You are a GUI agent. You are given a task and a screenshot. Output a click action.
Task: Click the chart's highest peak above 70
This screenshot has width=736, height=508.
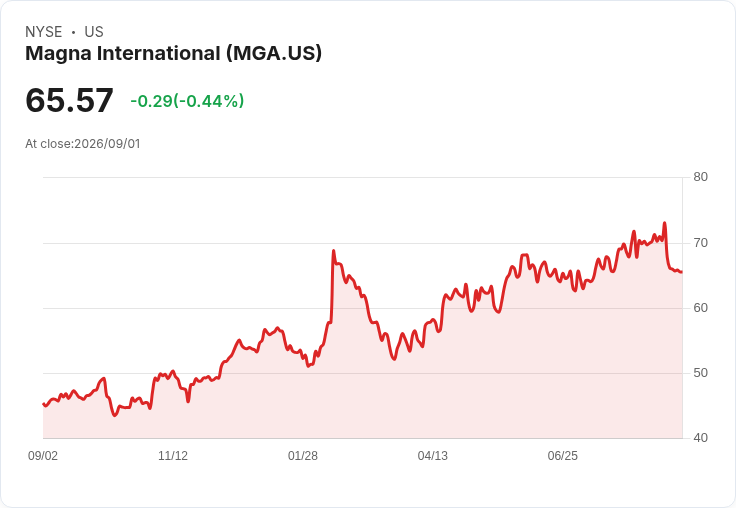[x=664, y=223]
